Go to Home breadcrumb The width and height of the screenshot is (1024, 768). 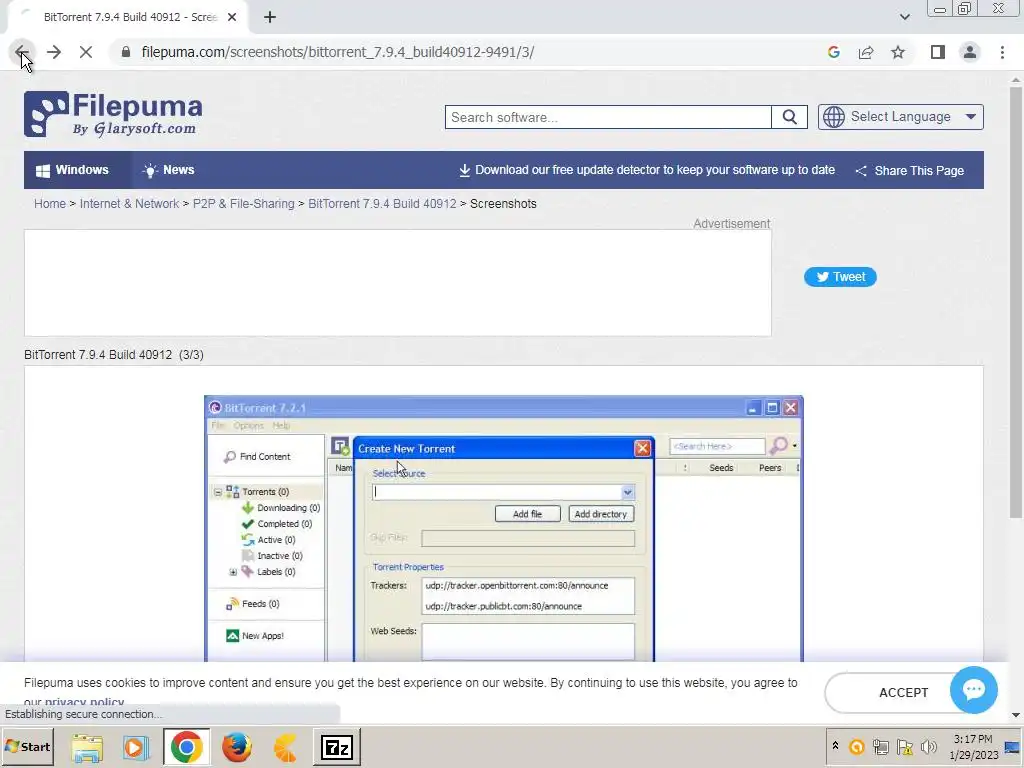[x=50, y=204]
